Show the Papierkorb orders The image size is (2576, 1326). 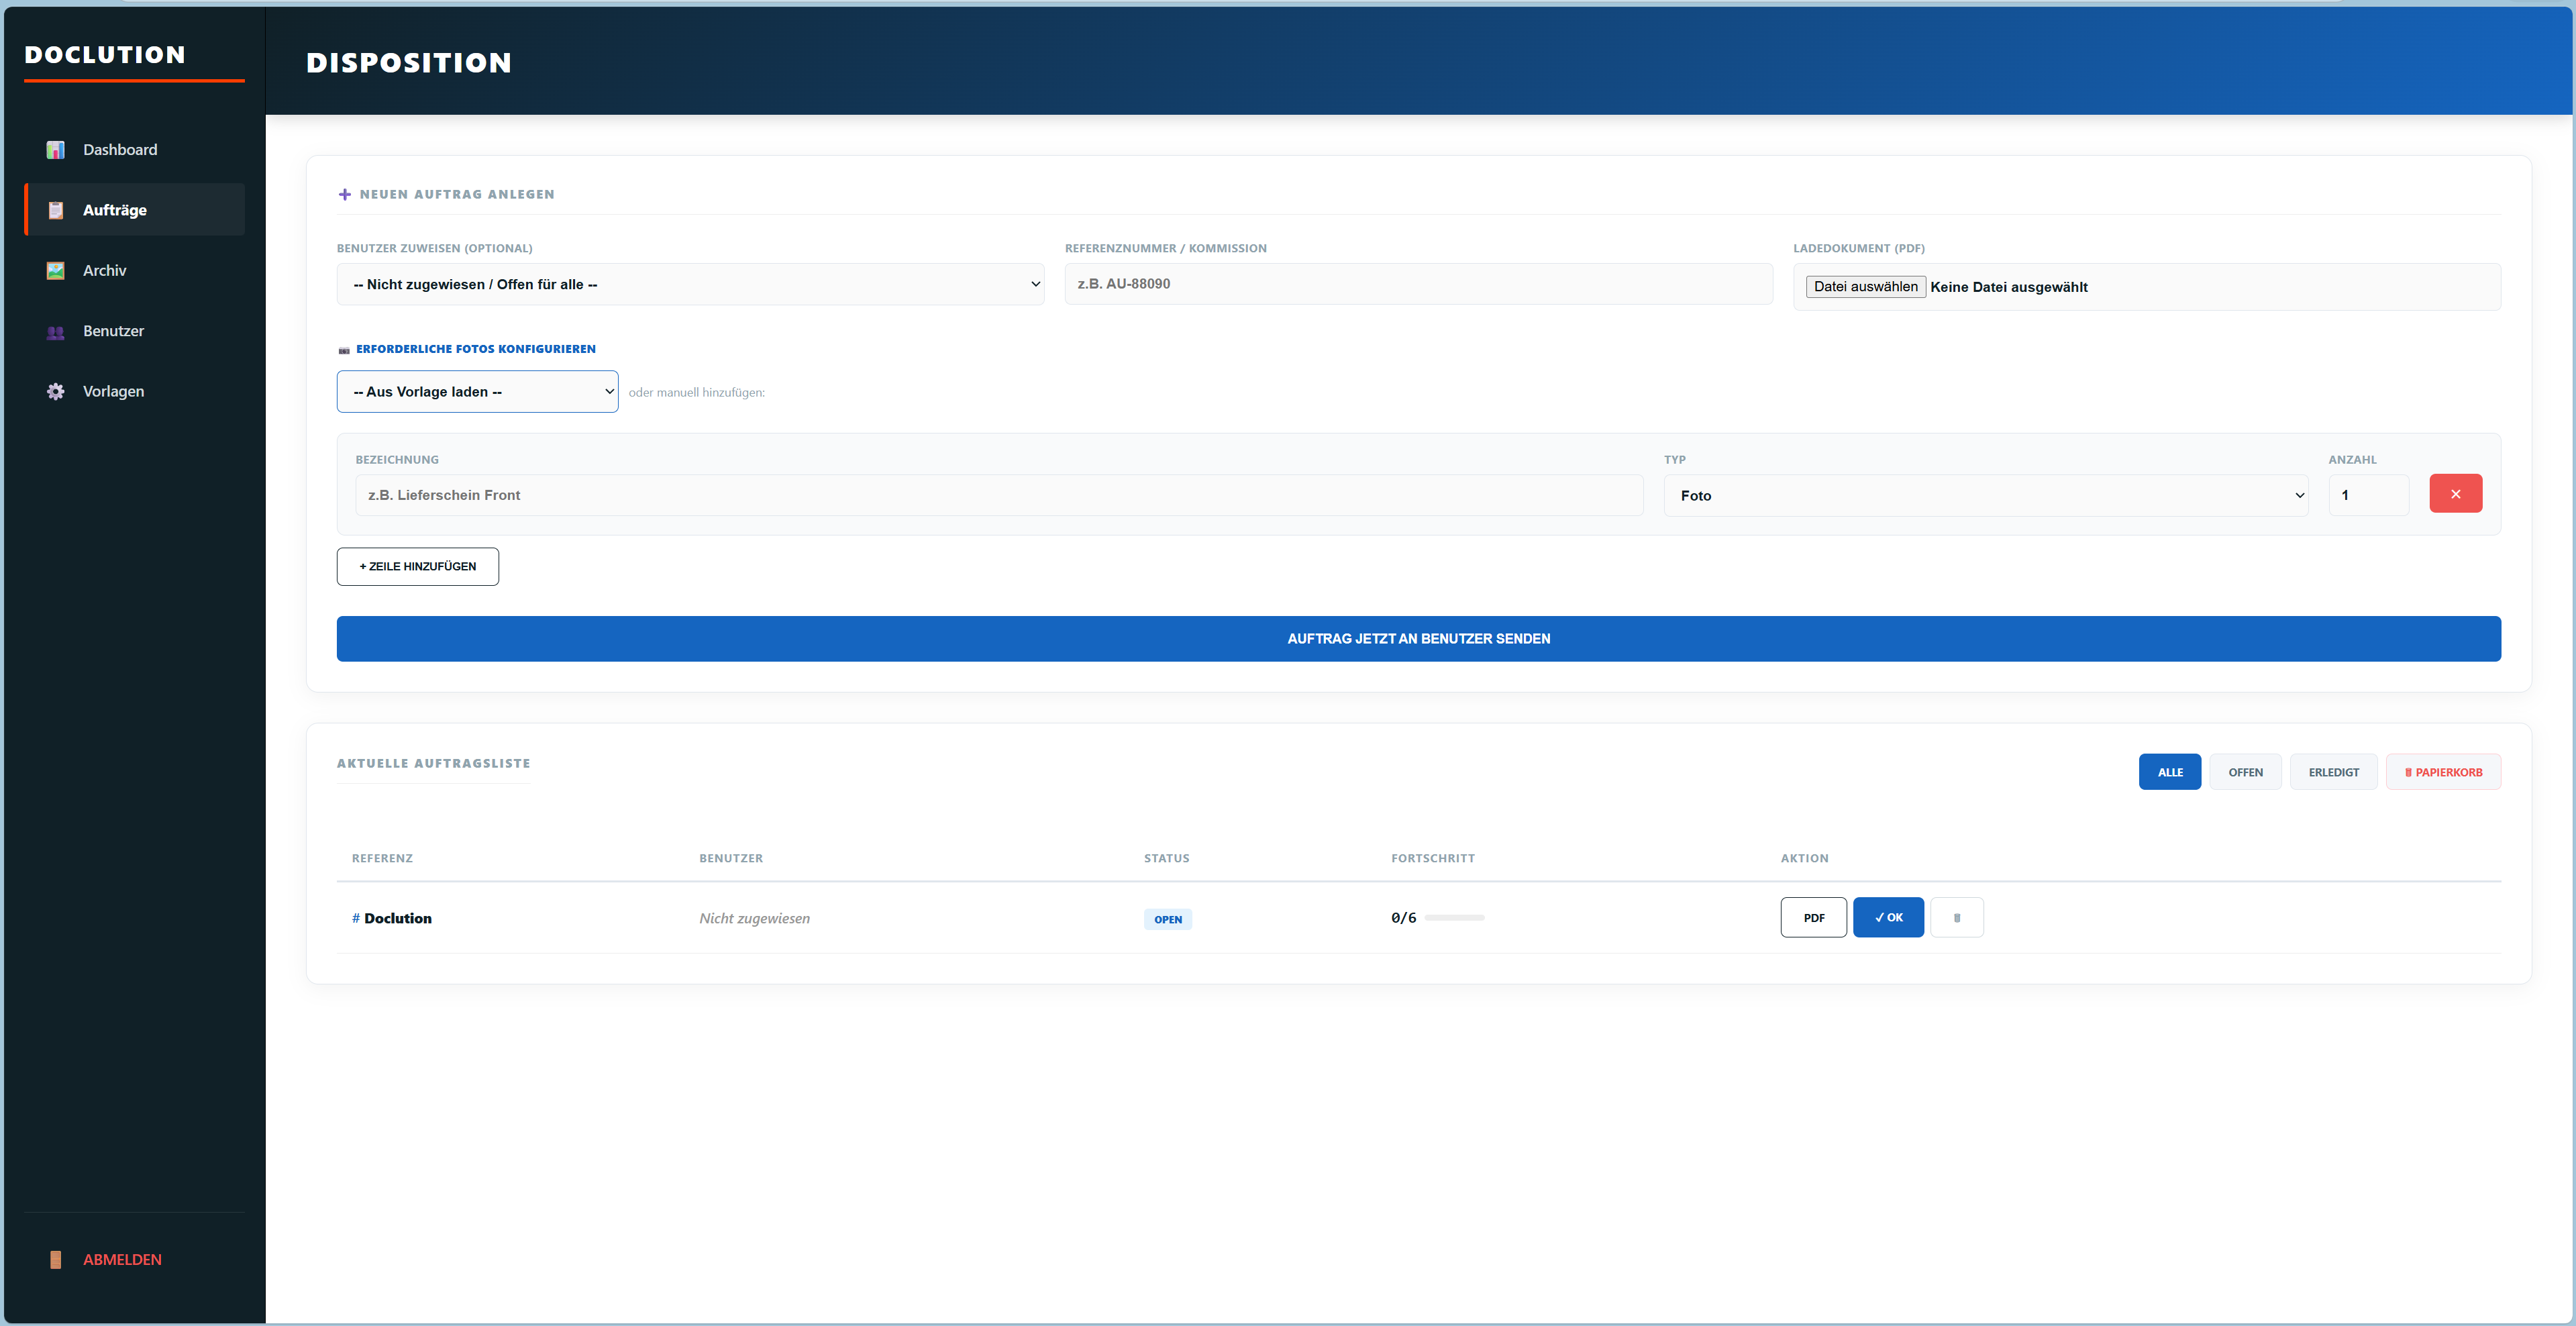click(x=2443, y=772)
